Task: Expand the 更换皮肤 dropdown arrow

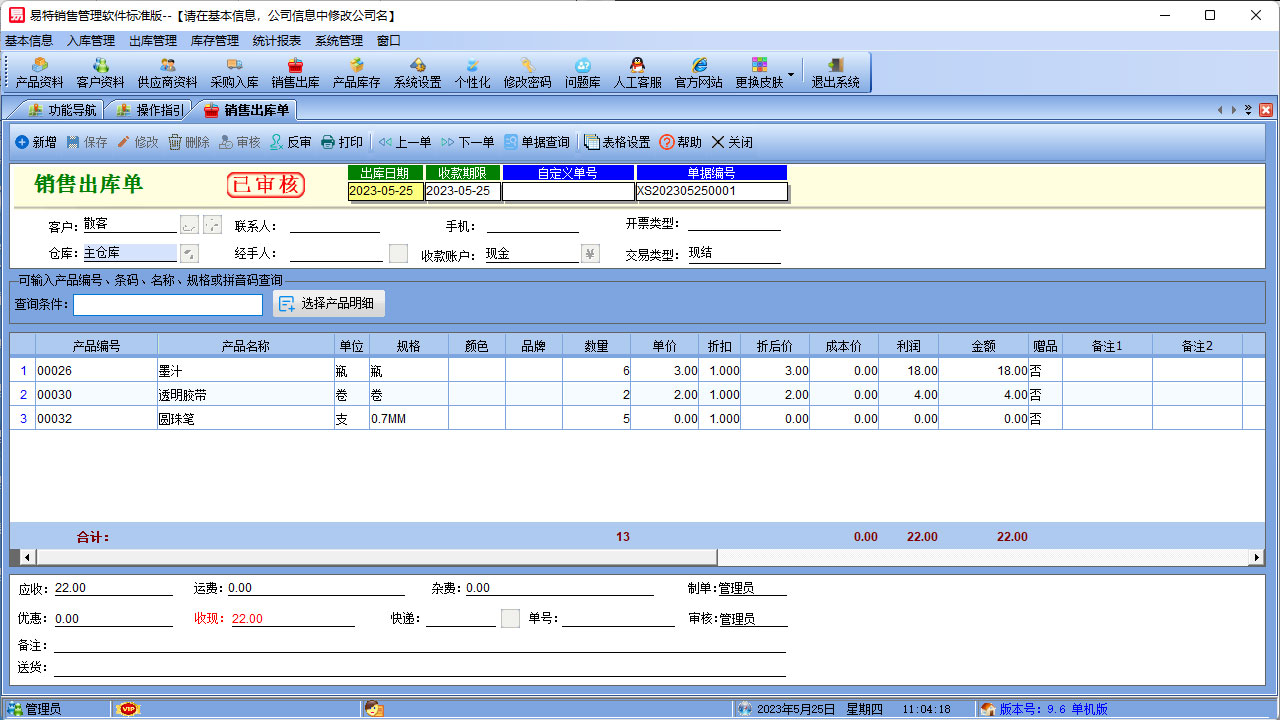Action: point(791,74)
